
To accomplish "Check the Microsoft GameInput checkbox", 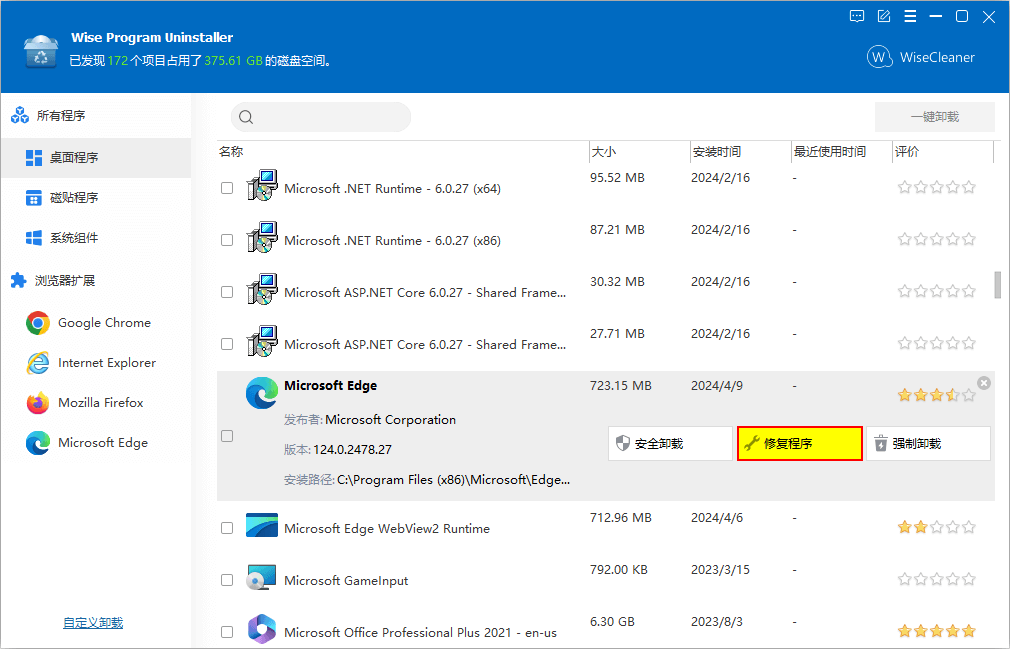I will pyautogui.click(x=227, y=580).
